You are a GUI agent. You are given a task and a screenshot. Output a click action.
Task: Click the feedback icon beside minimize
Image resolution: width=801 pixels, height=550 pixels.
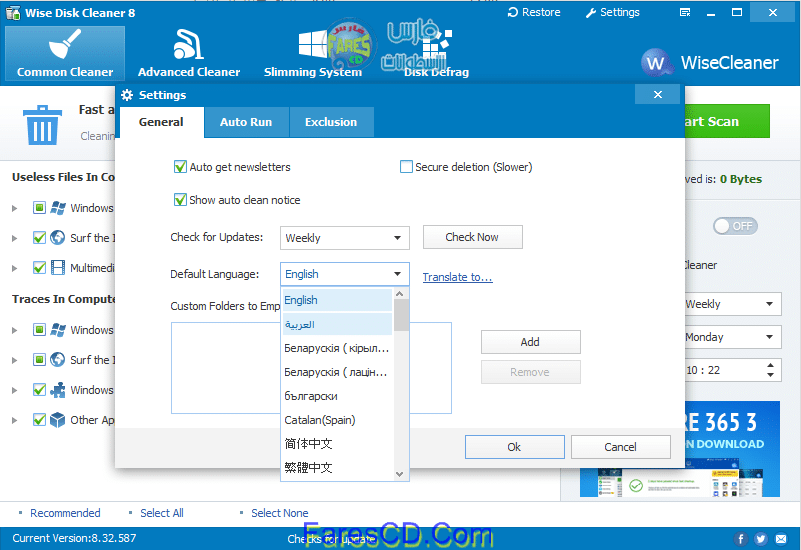click(685, 12)
